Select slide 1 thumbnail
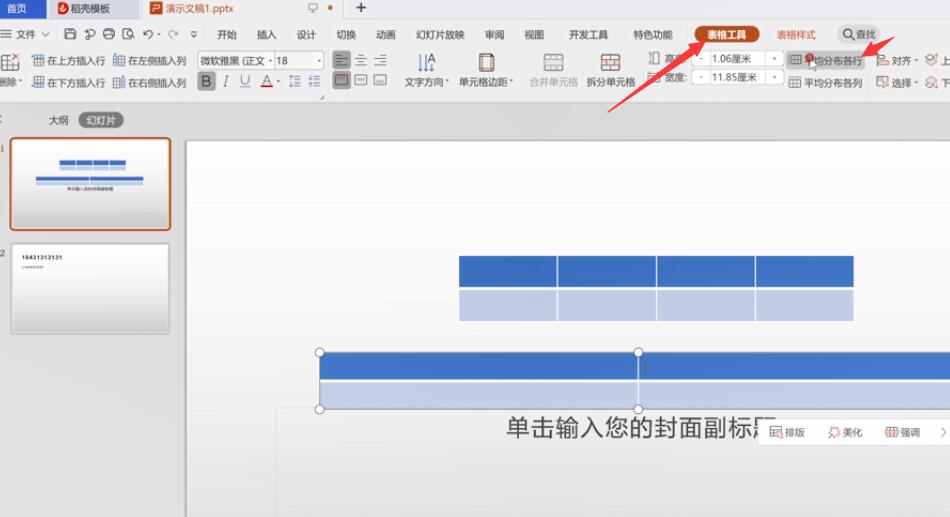 pyautogui.click(x=90, y=184)
